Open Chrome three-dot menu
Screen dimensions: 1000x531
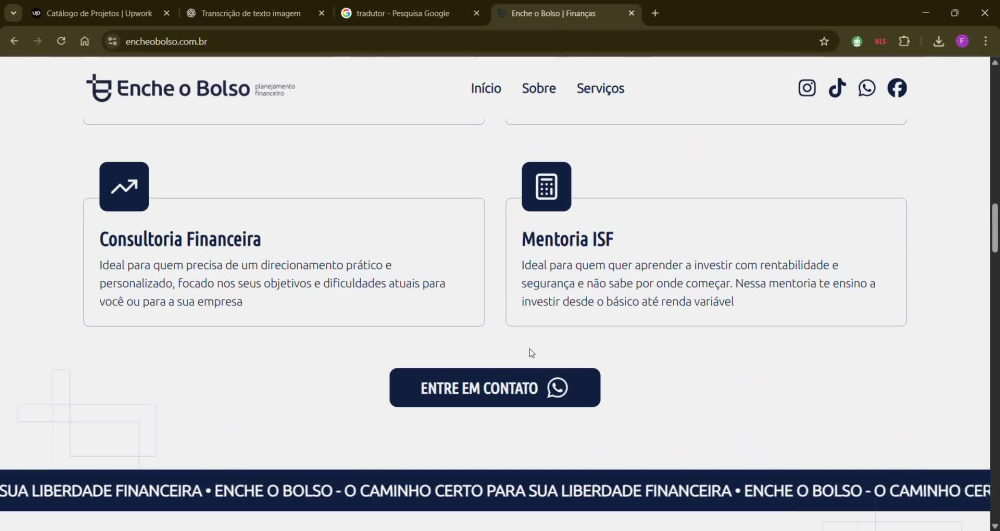986,41
